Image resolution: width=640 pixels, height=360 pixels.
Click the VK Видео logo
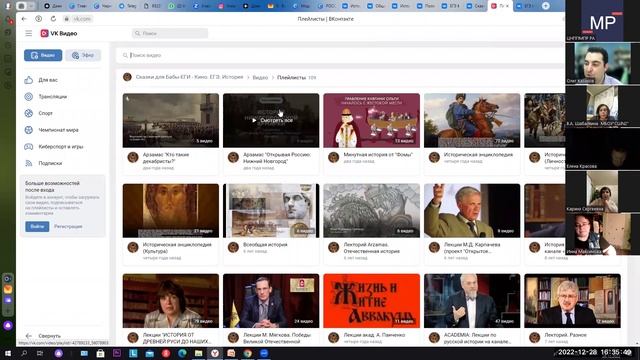[59, 33]
